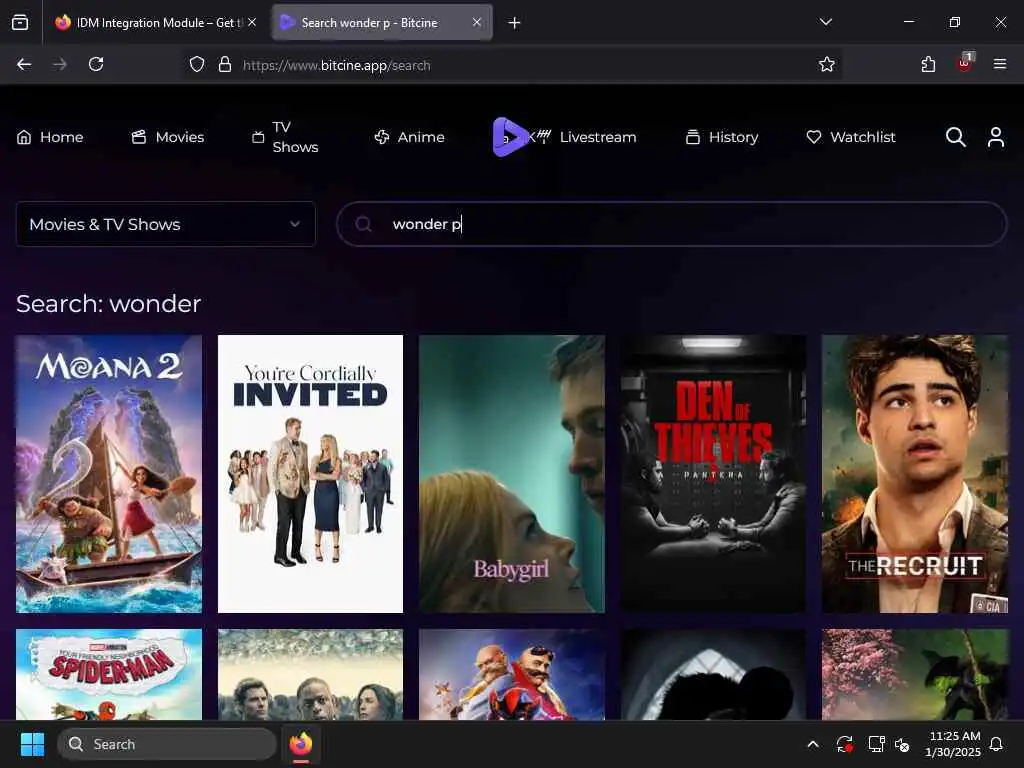Open the pink blossom tree poster
Viewport: 1024px width, 768px height.
tap(915, 675)
